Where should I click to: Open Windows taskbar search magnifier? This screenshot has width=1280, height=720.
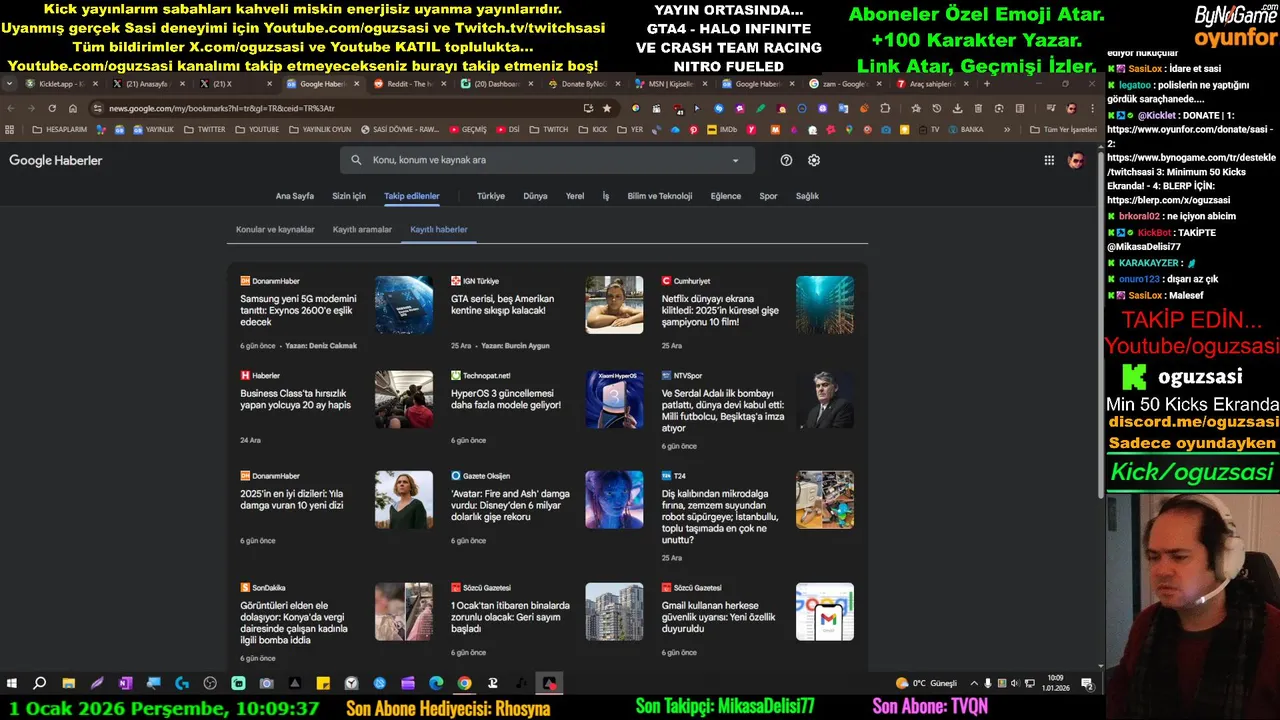point(40,684)
